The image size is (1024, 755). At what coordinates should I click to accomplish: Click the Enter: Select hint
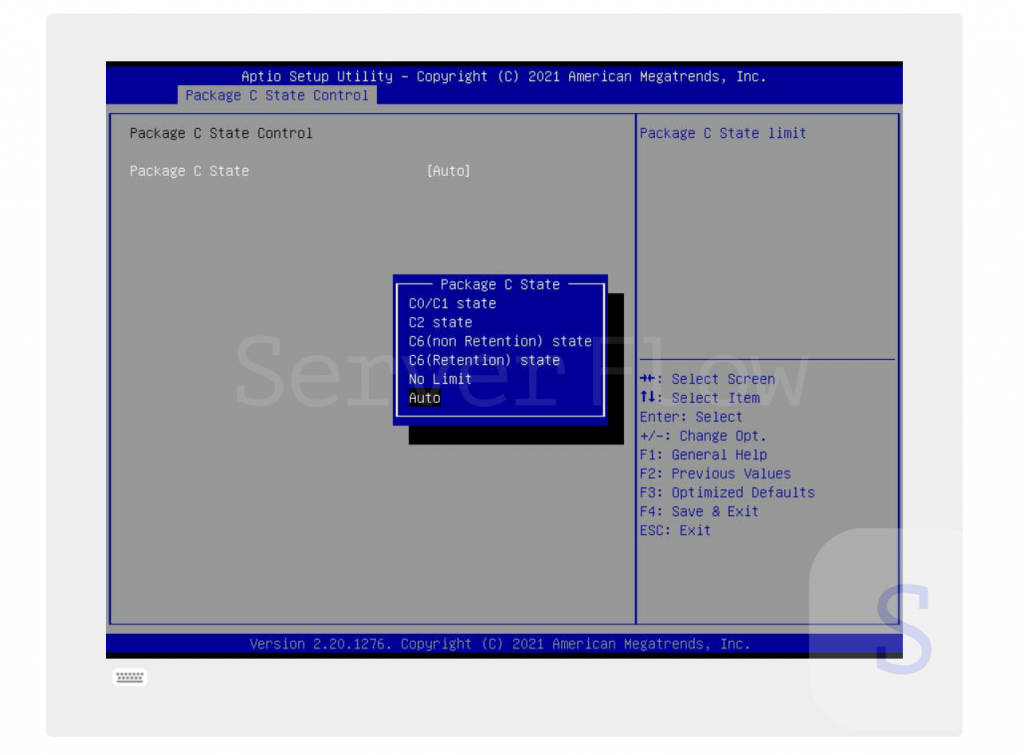click(x=691, y=417)
